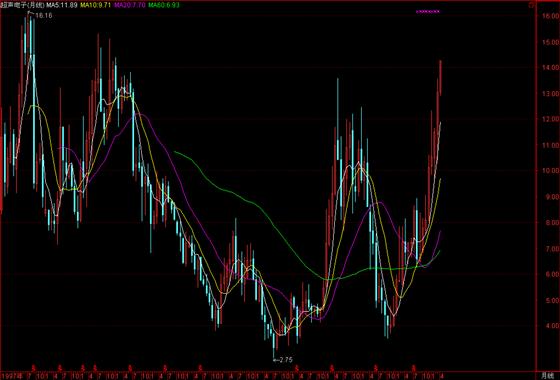Open the monthly period selector at bottom right
Screen dimensions: 560x380
[x=547, y=376]
